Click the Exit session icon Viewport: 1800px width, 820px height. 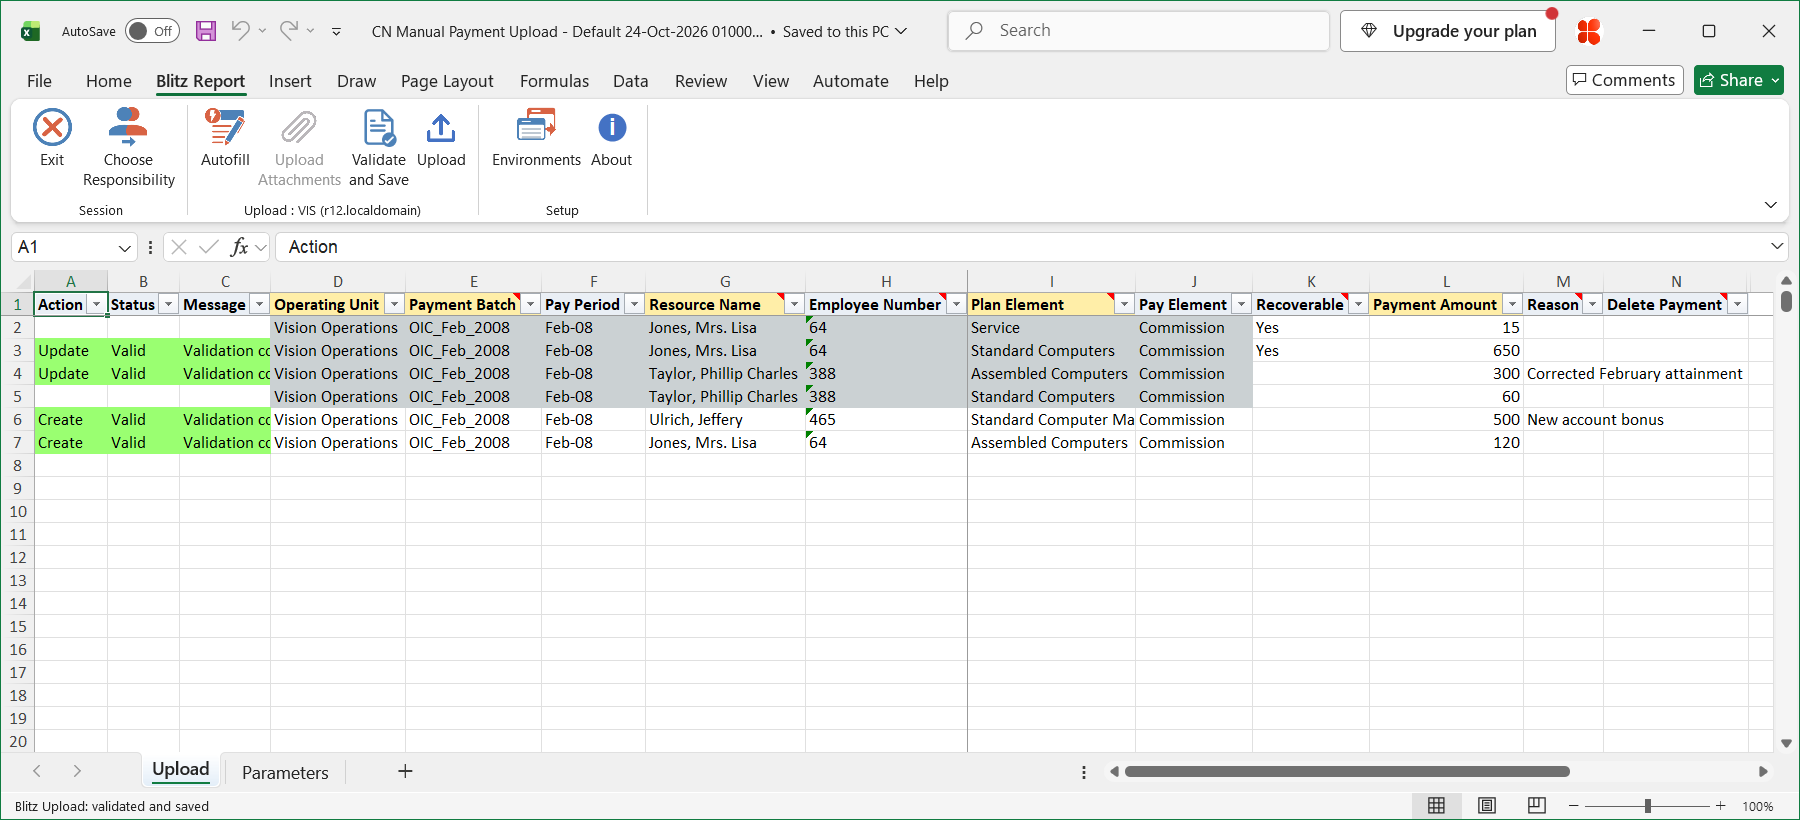tap(52, 128)
